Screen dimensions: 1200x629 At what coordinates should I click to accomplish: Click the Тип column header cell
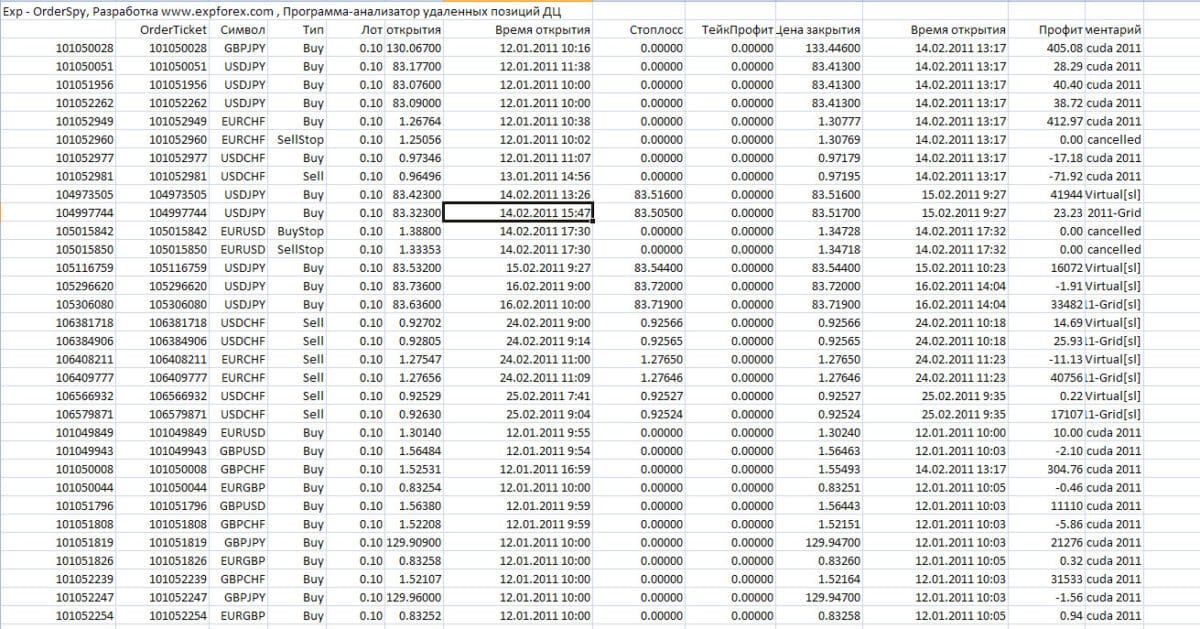point(312,30)
